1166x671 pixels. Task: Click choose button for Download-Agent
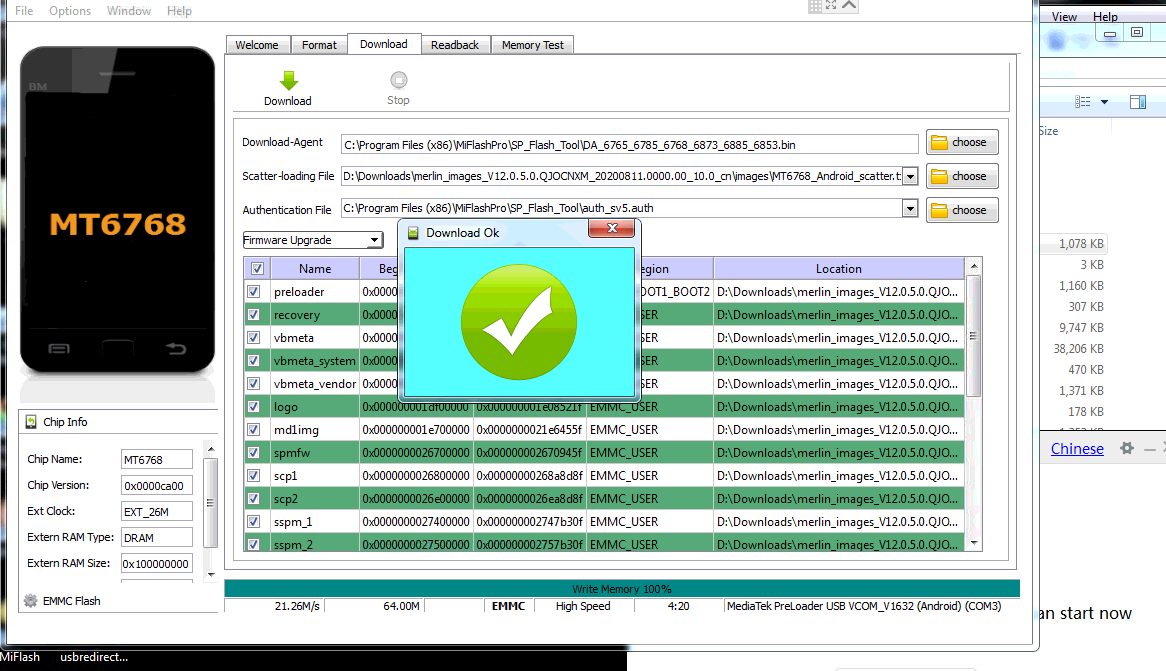click(x=961, y=142)
